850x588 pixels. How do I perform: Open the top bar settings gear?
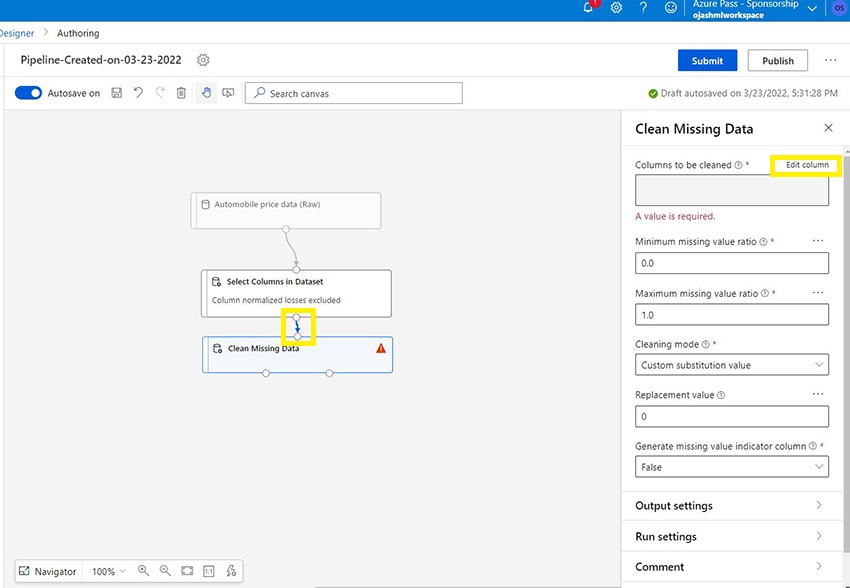coord(616,8)
